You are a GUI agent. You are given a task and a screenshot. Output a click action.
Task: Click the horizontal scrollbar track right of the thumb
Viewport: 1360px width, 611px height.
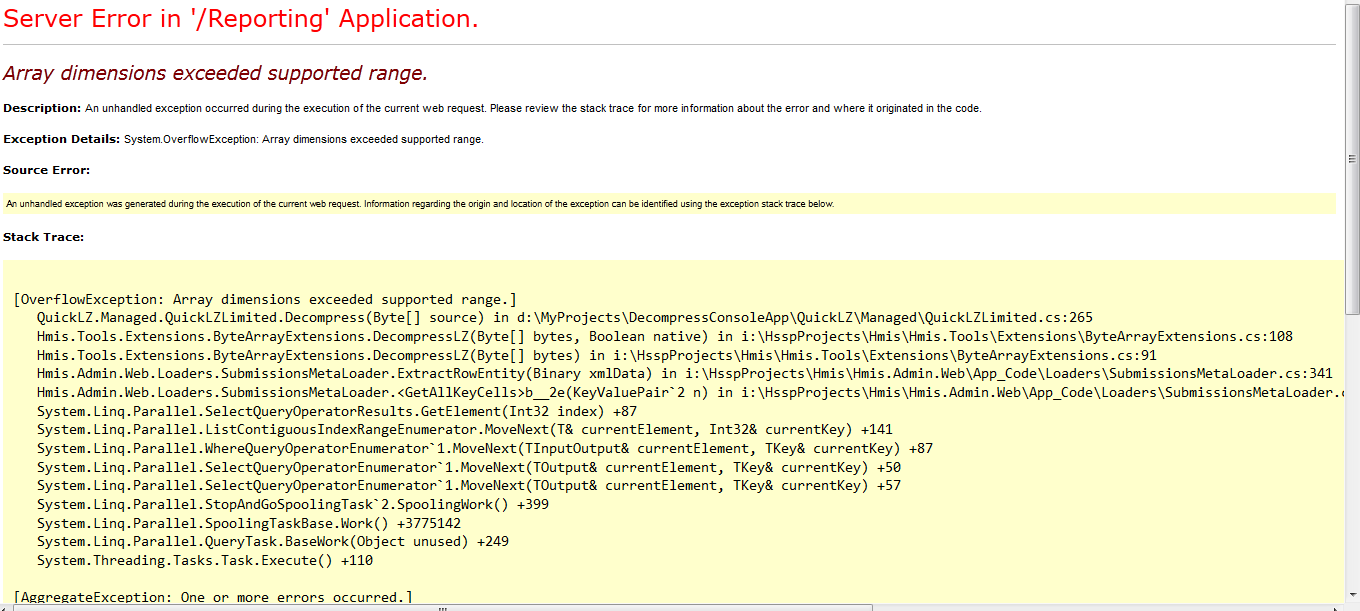1100,606
